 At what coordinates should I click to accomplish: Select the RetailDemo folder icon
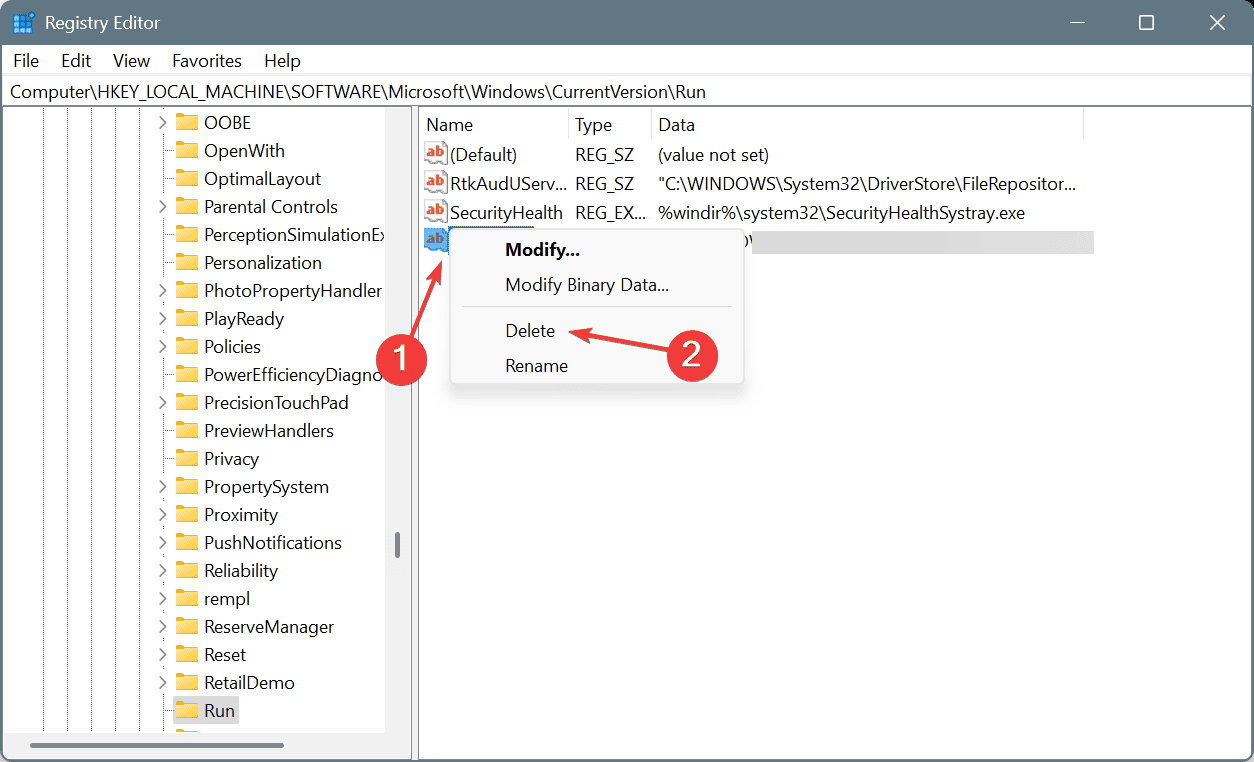point(186,683)
